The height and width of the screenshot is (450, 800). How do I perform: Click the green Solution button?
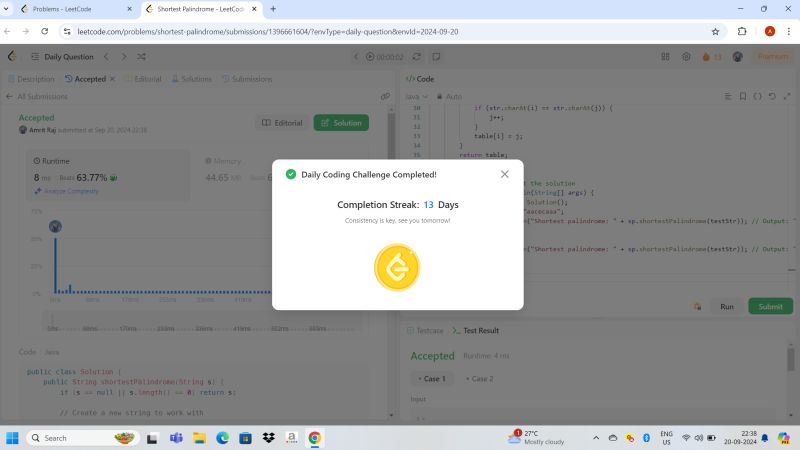341,123
